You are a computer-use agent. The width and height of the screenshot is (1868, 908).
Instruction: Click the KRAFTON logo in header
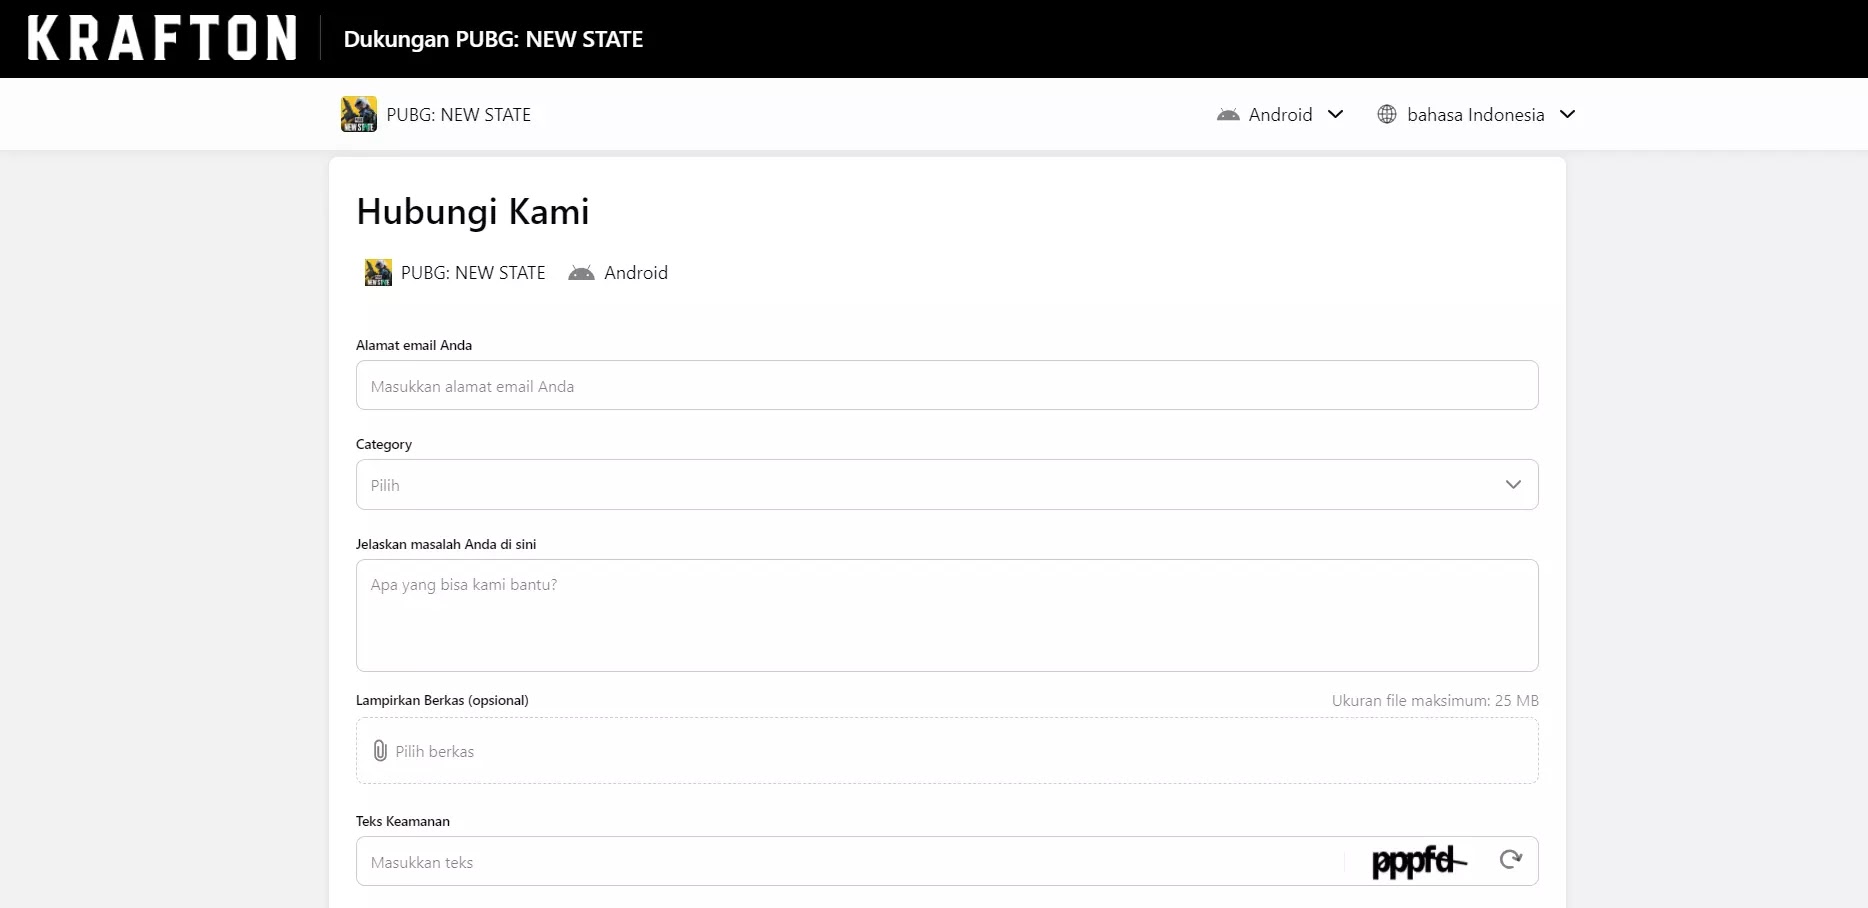(162, 38)
